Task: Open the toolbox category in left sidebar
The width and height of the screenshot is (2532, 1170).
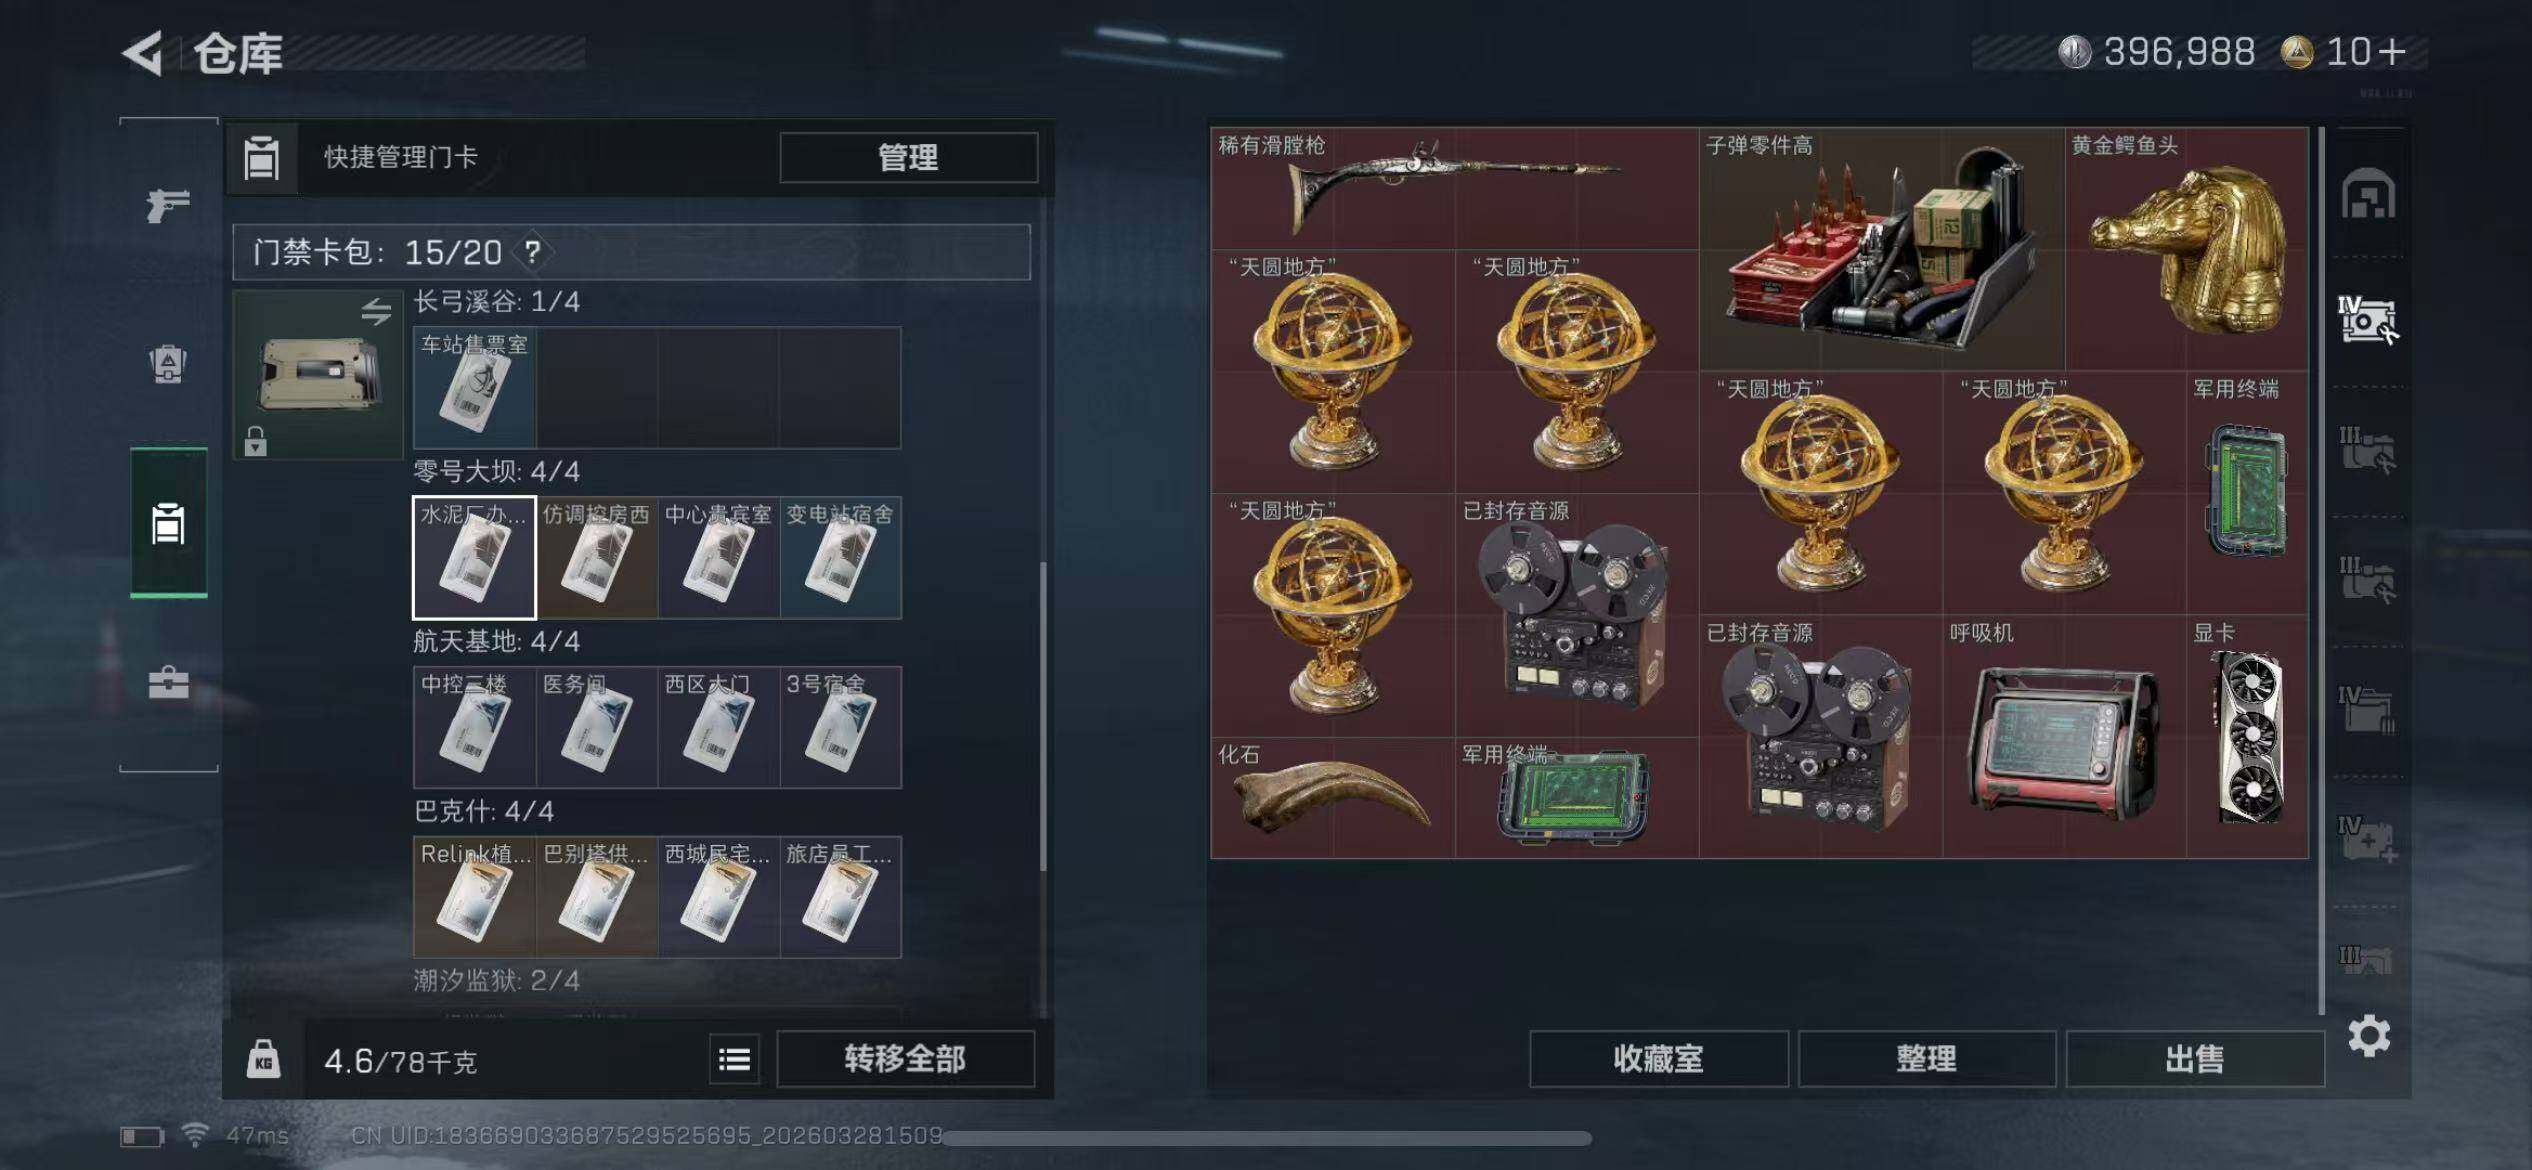Action: tap(168, 683)
